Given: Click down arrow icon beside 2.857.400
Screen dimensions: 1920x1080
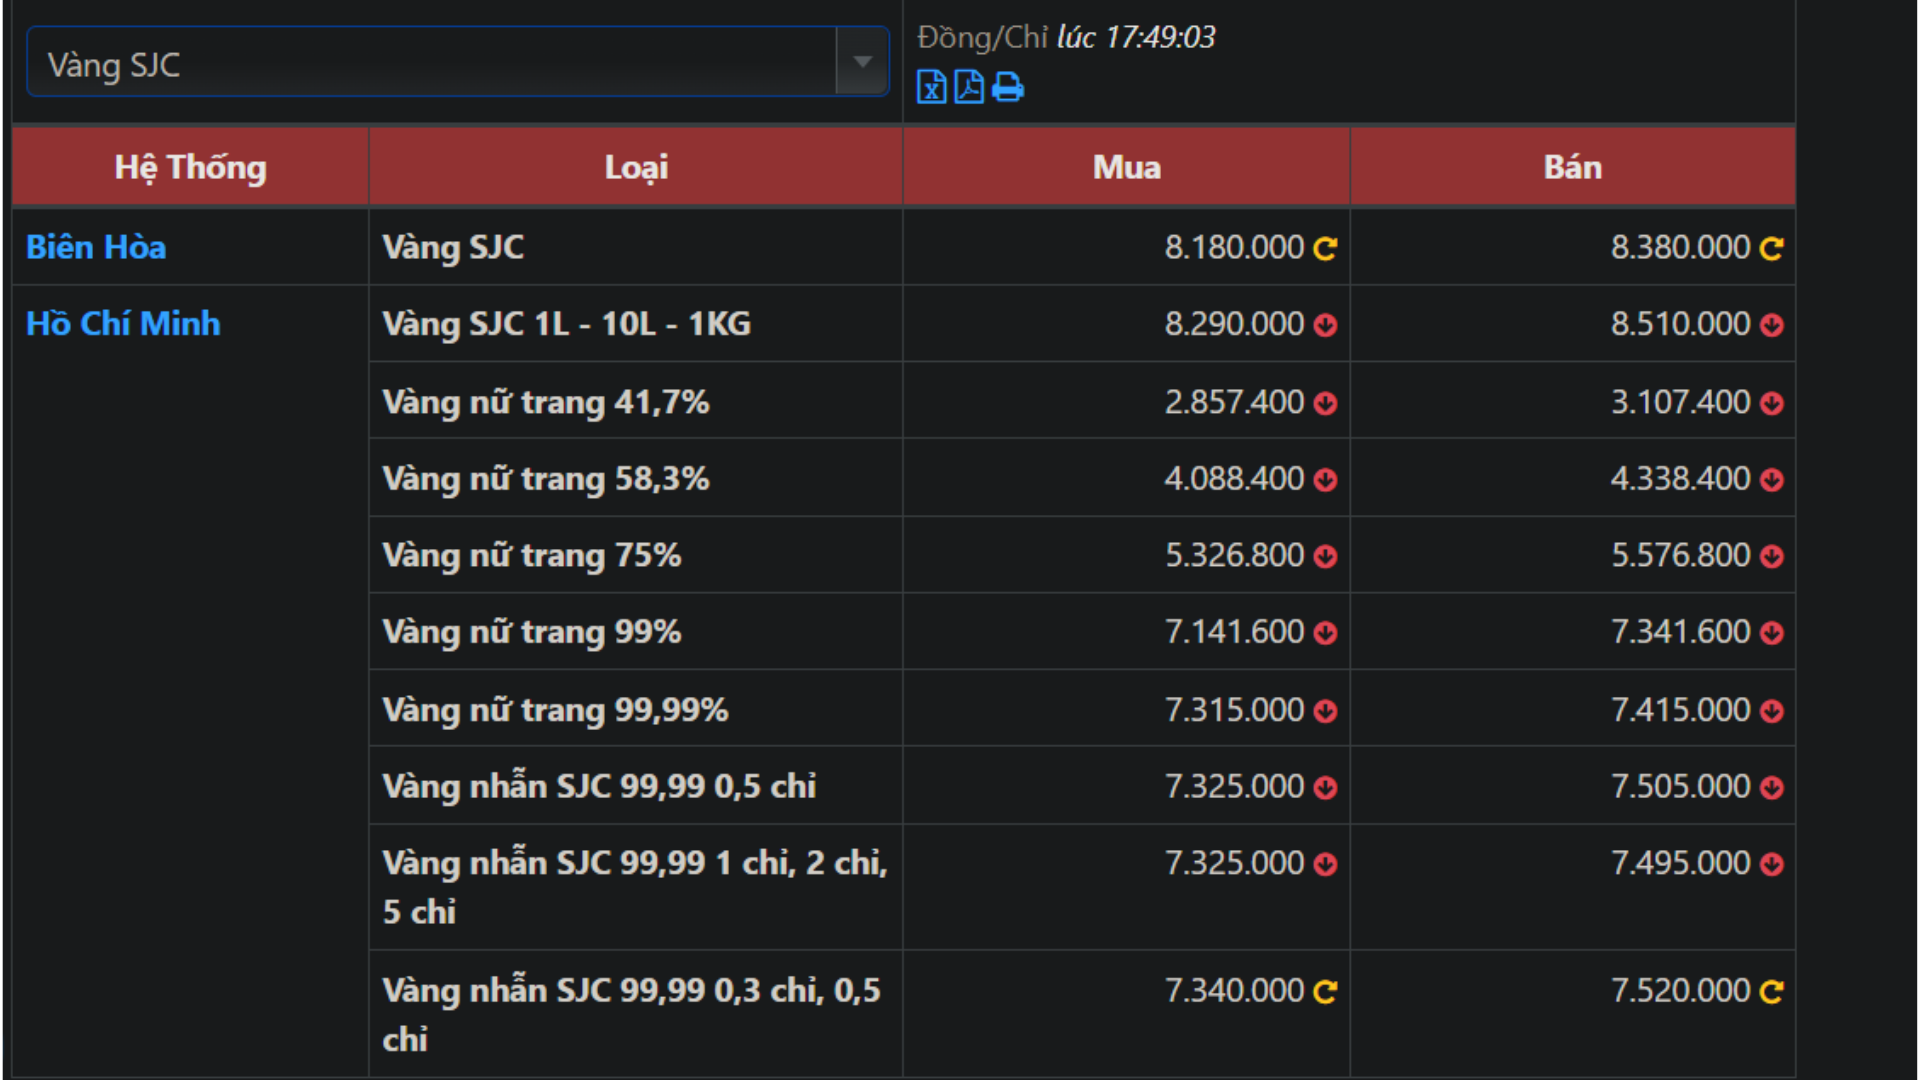Looking at the screenshot, I should pyautogui.click(x=1325, y=403).
